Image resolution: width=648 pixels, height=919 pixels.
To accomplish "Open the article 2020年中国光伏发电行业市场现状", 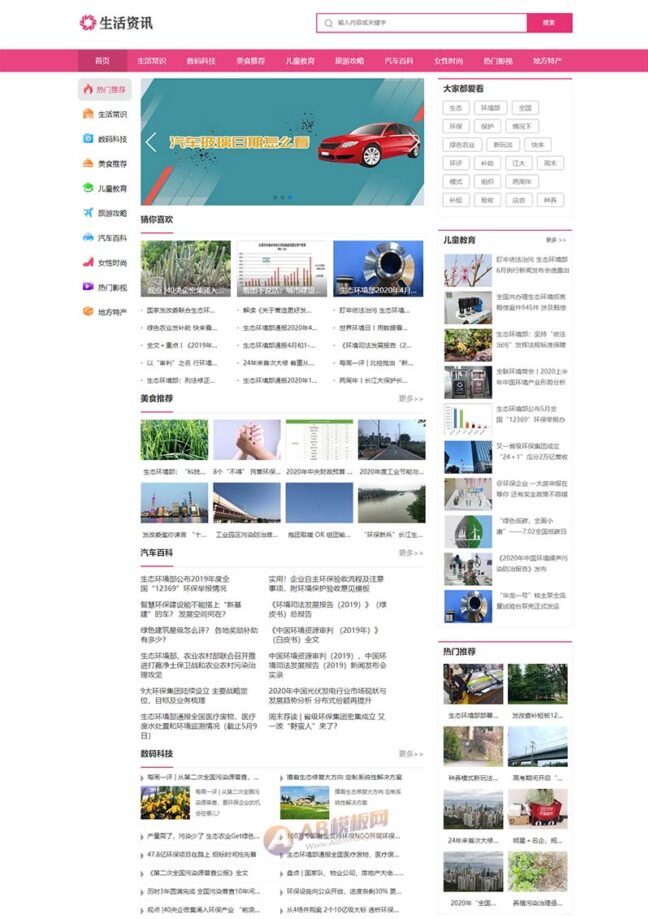I will (328, 696).
